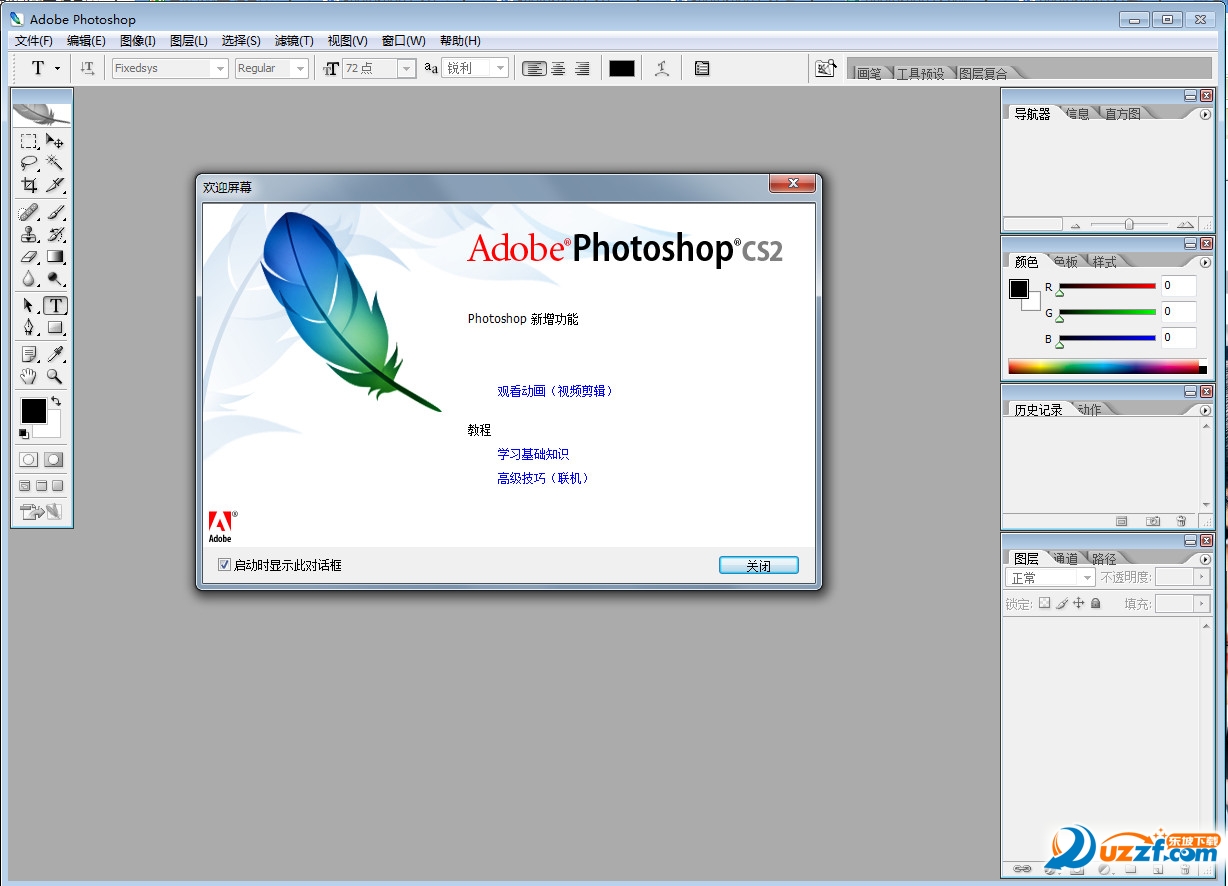Image resolution: width=1228 pixels, height=886 pixels.
Task: Switch to the 直方图 tab
Action: click(1122, 114)
